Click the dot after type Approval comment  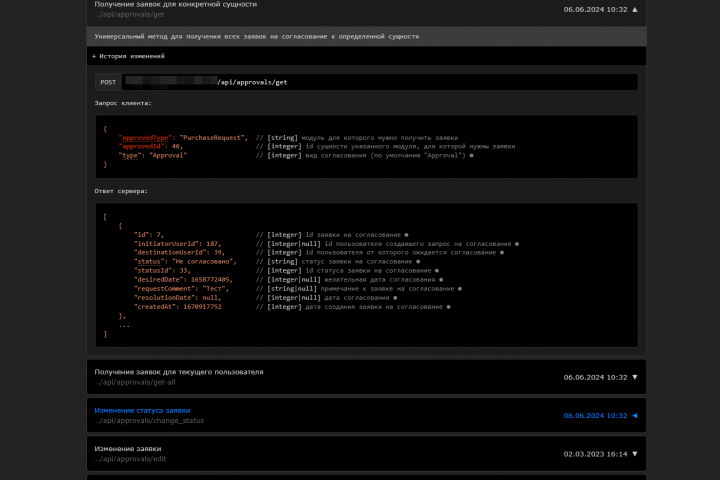pyautogui.click(x=472, y=155)
